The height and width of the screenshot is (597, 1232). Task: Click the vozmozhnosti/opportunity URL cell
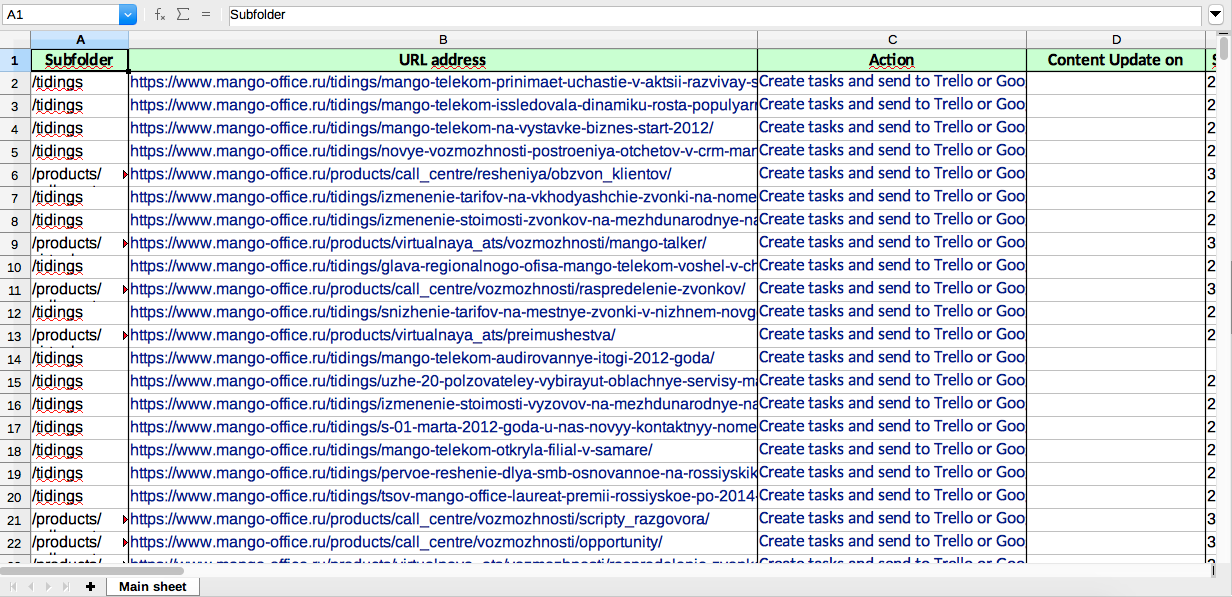click(443, 542)
